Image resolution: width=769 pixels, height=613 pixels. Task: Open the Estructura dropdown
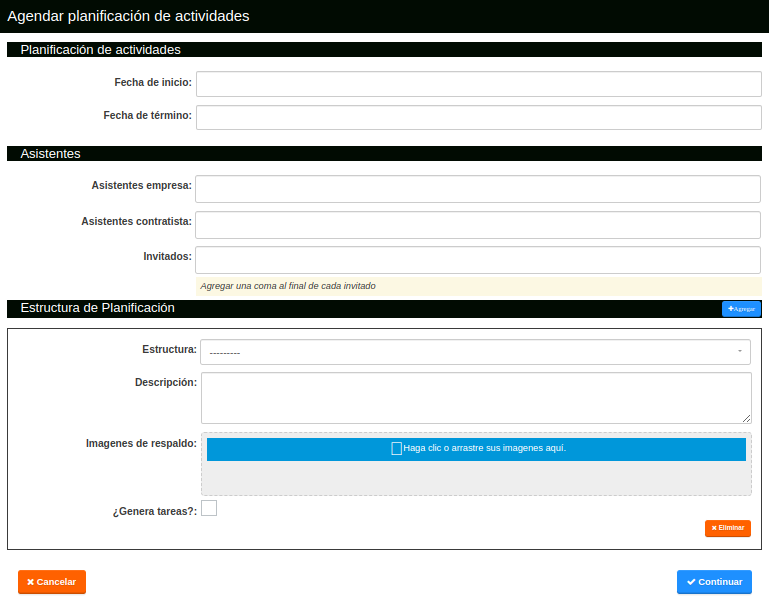[475, 352]
